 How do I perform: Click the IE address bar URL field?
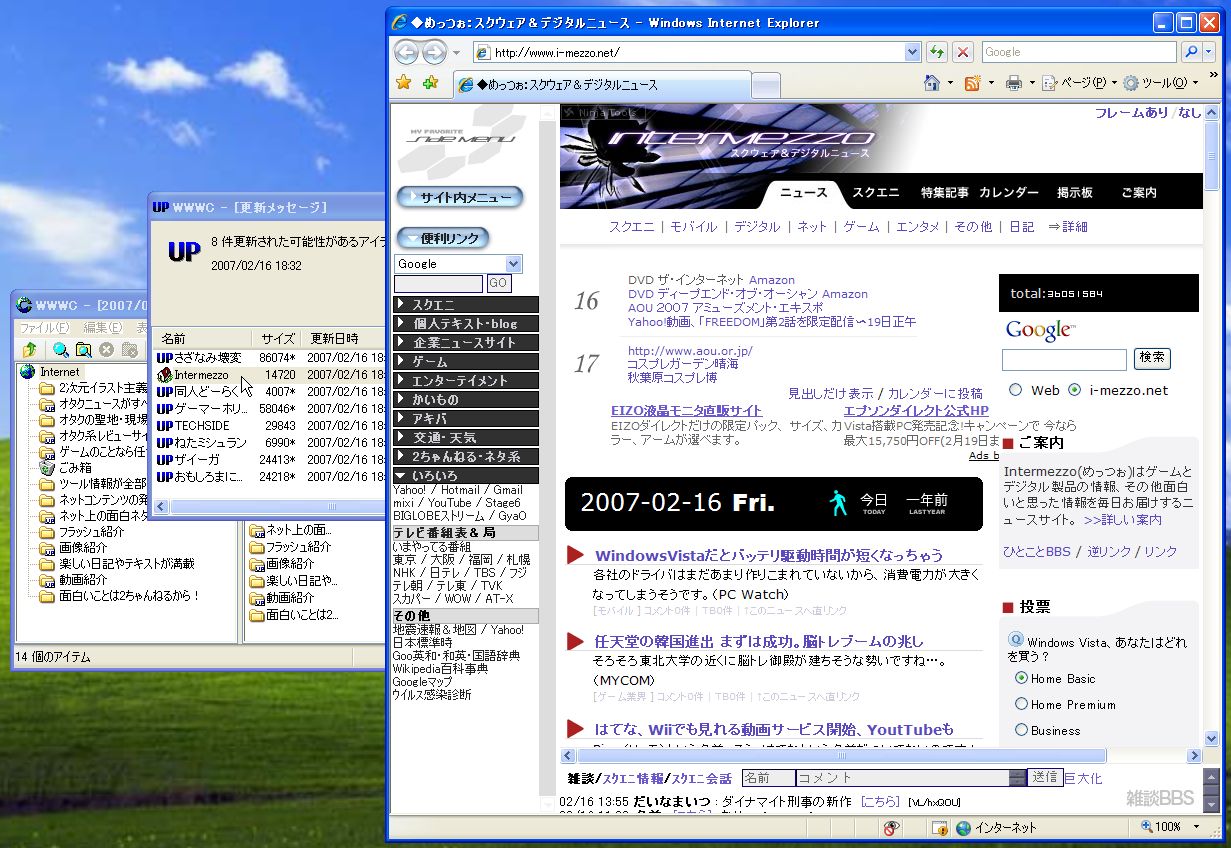click(697, 53)
